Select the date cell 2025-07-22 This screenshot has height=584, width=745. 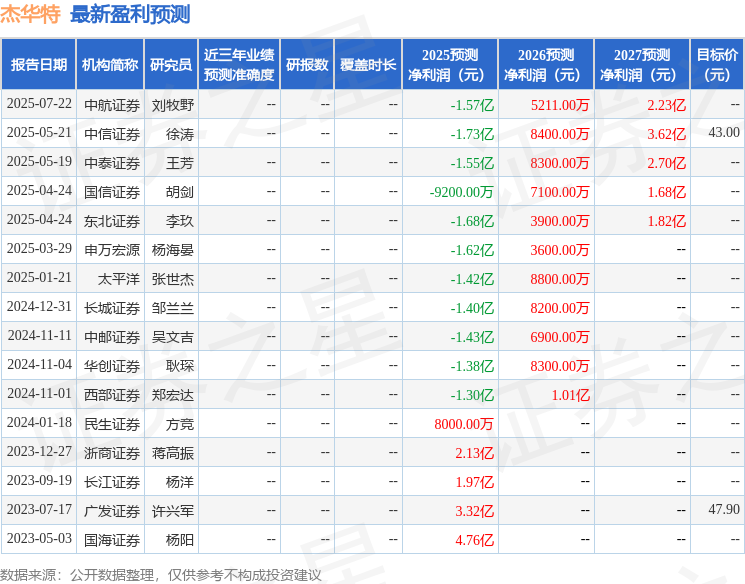(39, 104)
